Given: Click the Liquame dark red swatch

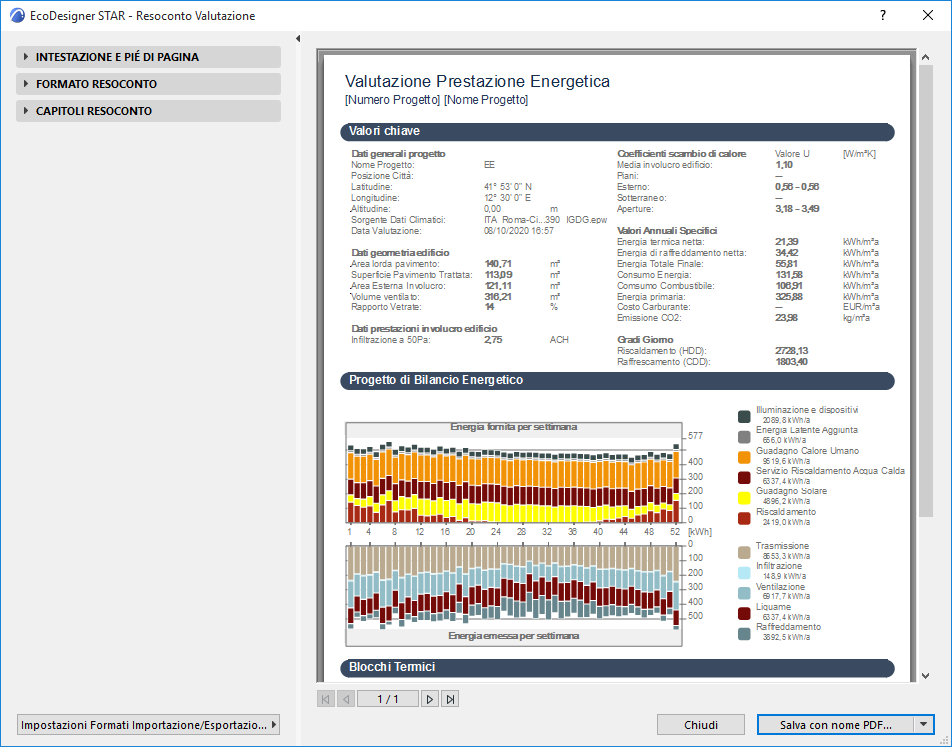Looking at the screenshot, I should pyautogui.click(x=744, y=613).
